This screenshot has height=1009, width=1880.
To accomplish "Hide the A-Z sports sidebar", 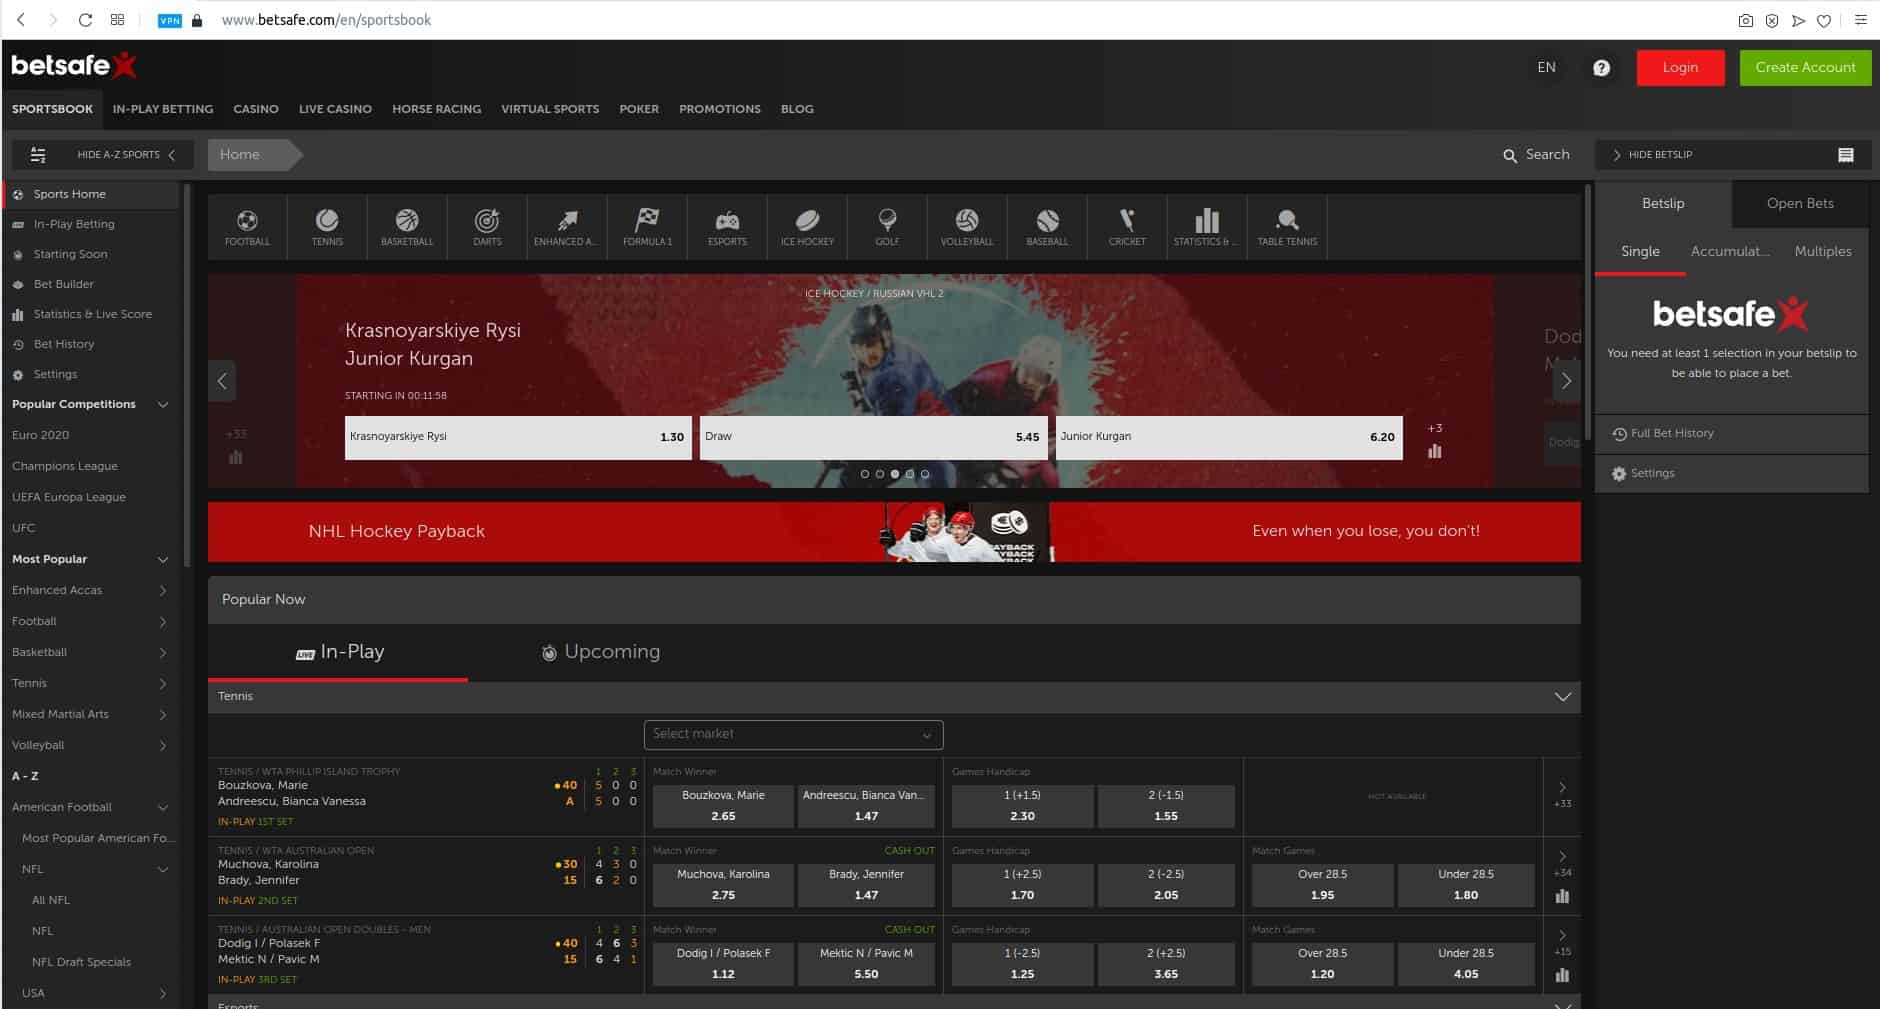I will [x=126, y=155].
